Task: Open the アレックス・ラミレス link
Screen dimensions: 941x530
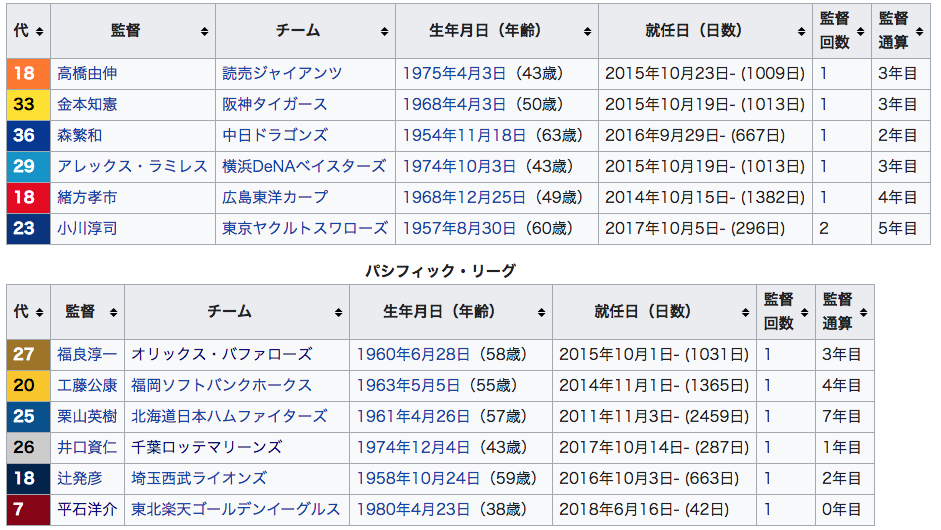Action: (132, 166)
